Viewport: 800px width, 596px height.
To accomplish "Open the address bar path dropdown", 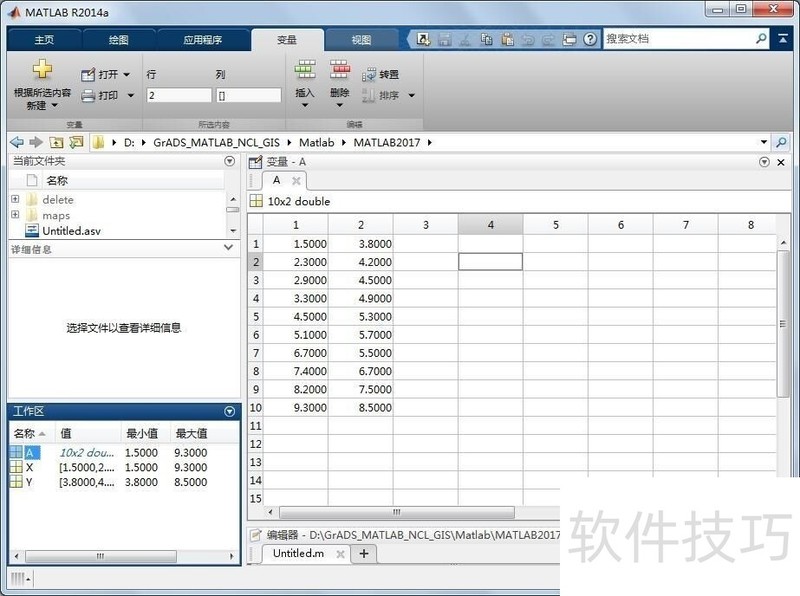I will tap(764, 142).
